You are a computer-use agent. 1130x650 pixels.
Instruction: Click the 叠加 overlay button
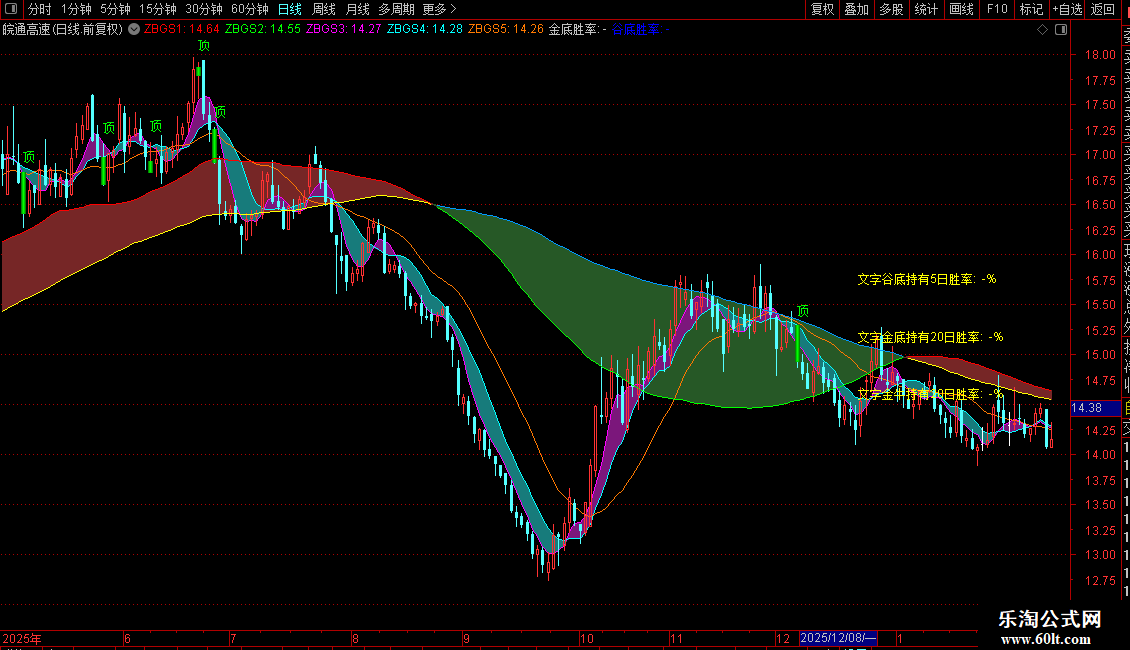[857, 9]
